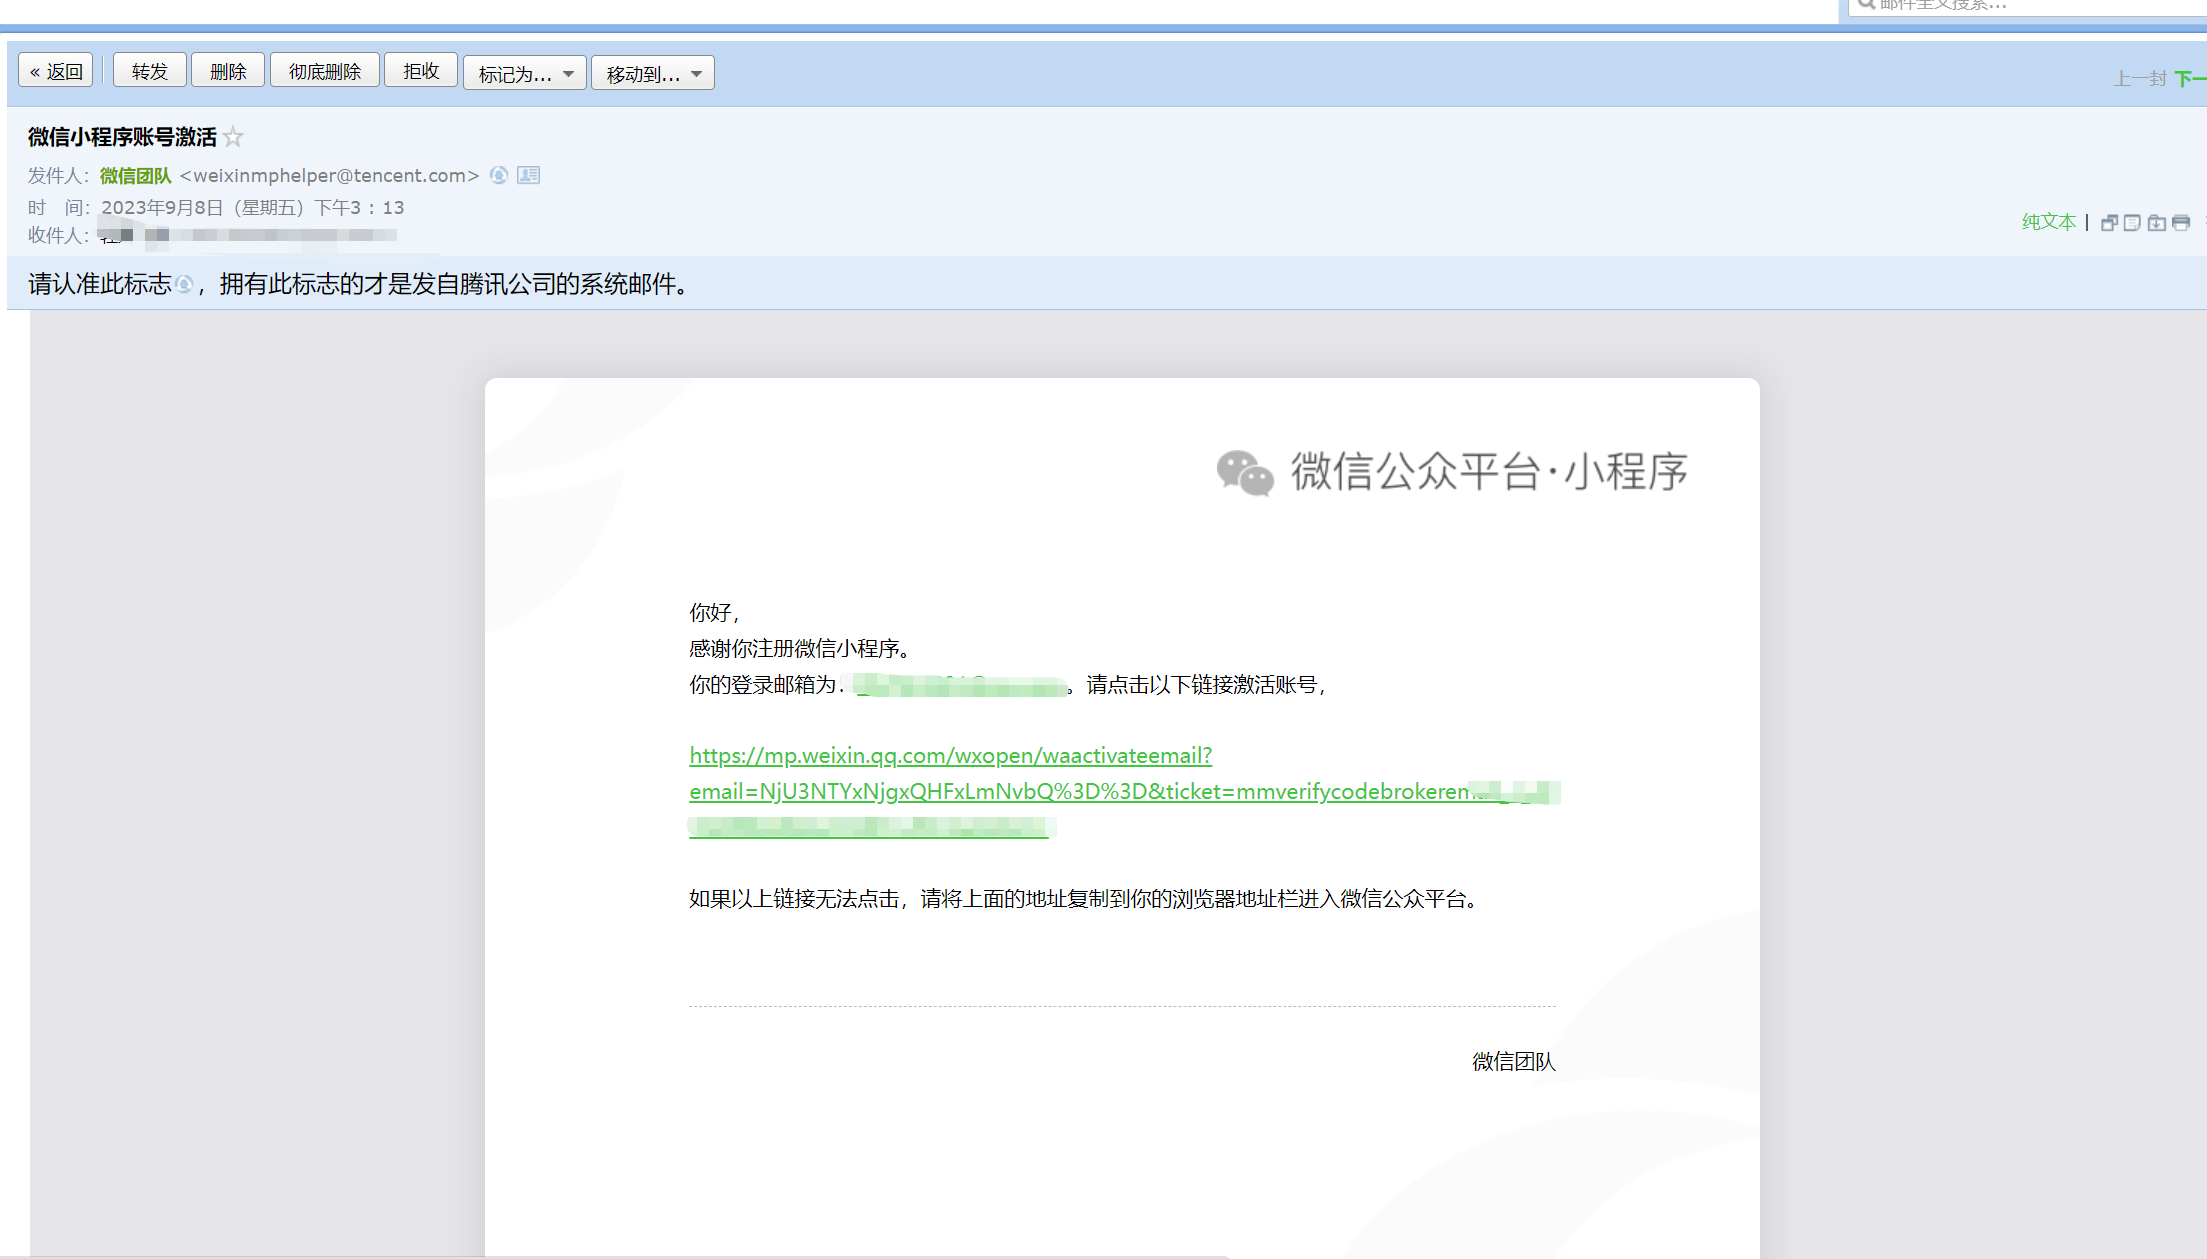Click the note icon beside new-window icon

pos(2132,223)
